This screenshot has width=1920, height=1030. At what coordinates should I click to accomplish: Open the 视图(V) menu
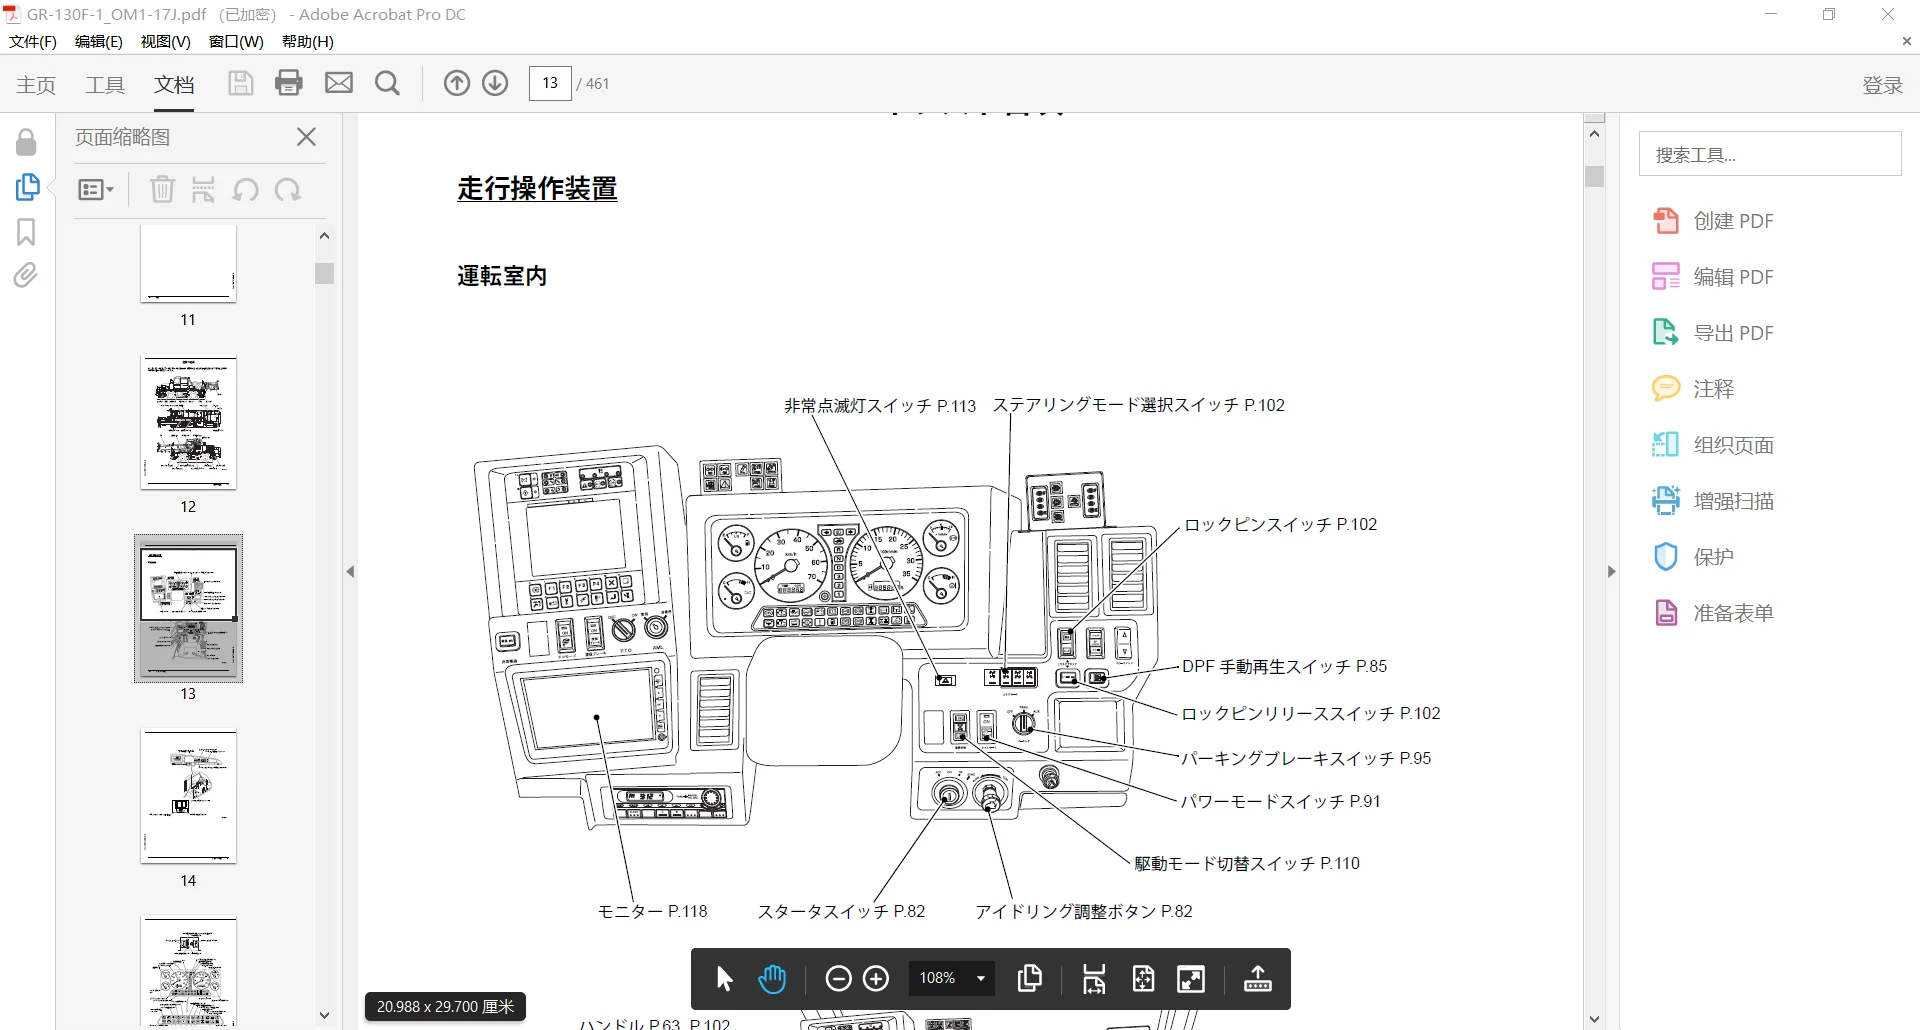point(166,41)
